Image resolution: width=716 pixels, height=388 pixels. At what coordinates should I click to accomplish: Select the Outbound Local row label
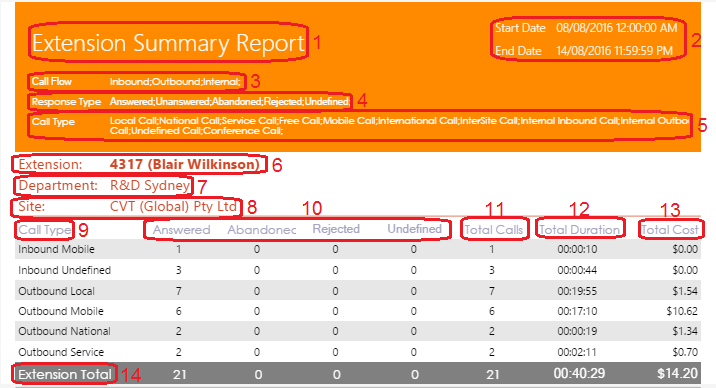click(x=56, y=291)
